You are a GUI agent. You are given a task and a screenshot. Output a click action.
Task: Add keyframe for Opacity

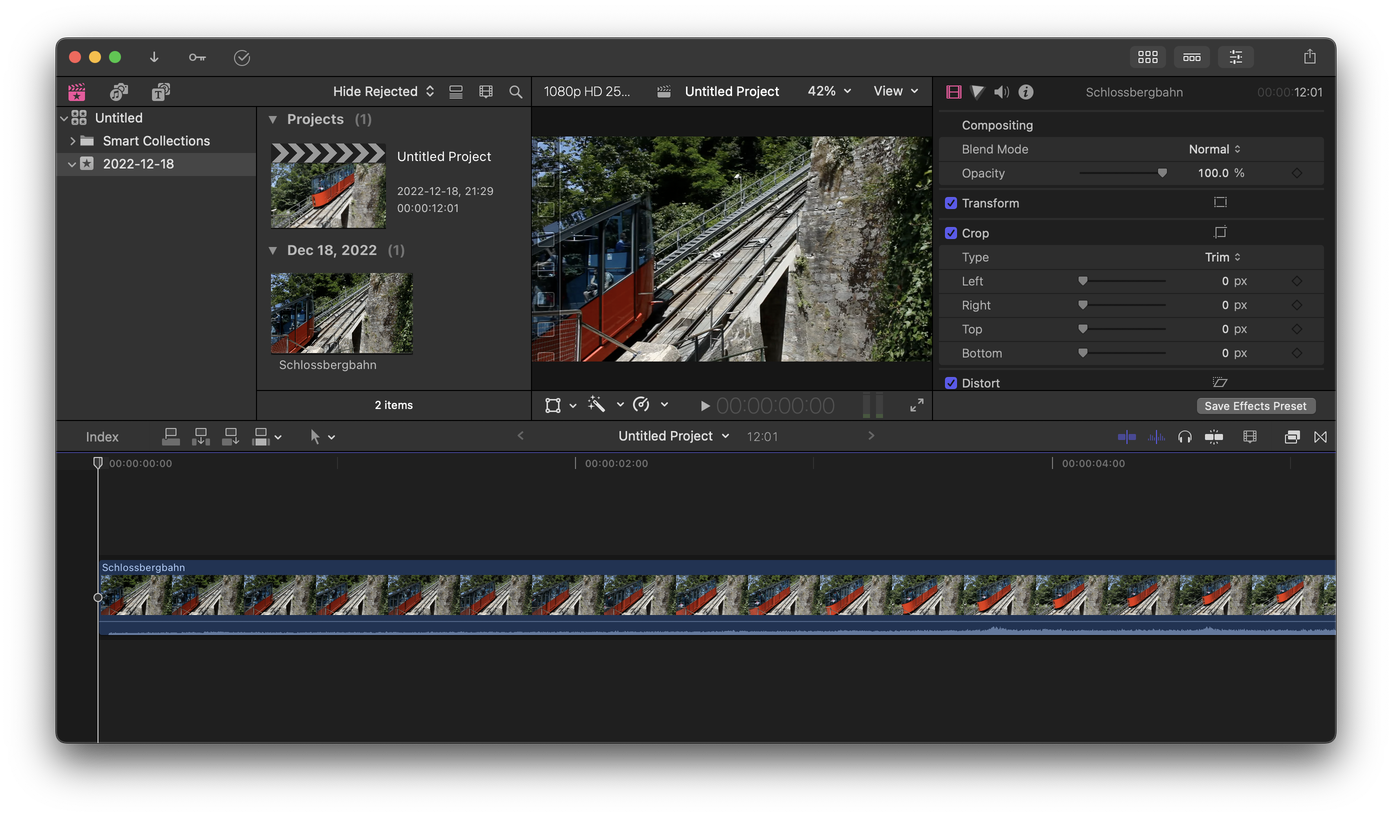coord(1297,173)
